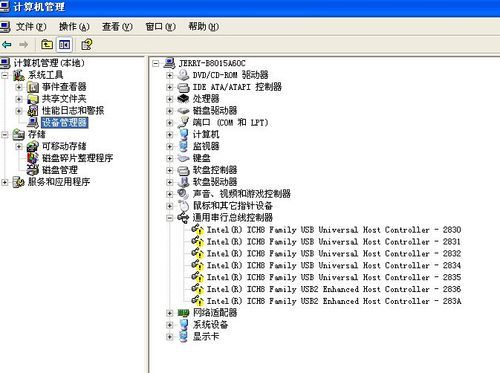Click the display adapter (显示卡) icon
The height and width of the screenshot is (373, 500).
[183, 336]
